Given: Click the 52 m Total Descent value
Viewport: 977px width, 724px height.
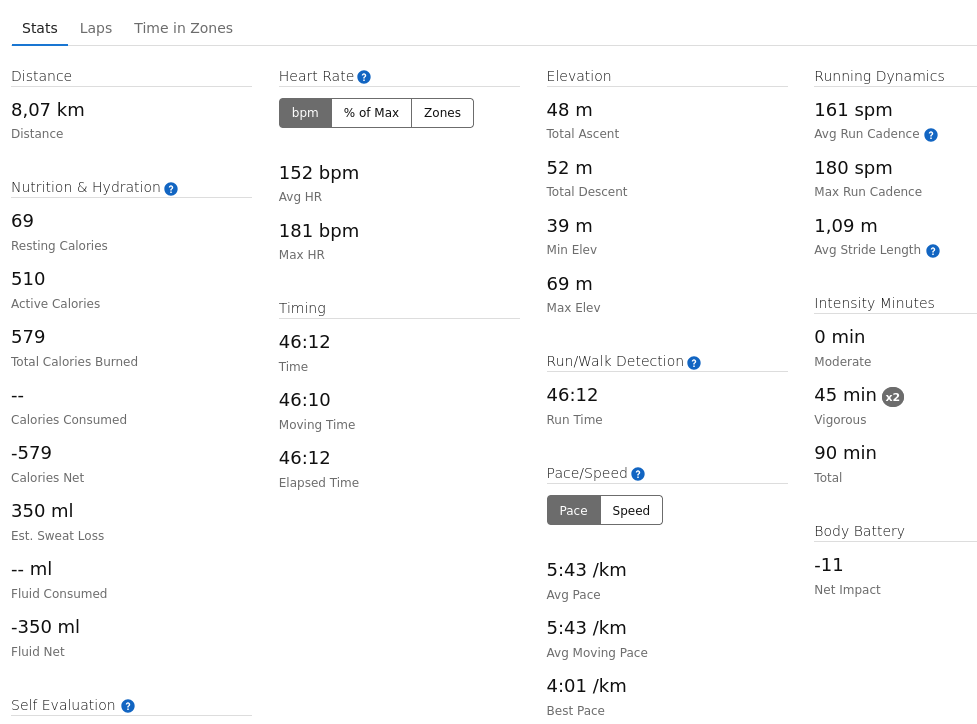Looking at the screenshot, I should pyautogui.click(x=570, y=168).
